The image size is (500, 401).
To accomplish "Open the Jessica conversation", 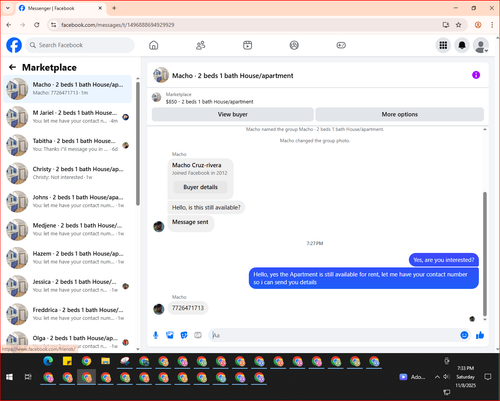I will click(68, 286).
